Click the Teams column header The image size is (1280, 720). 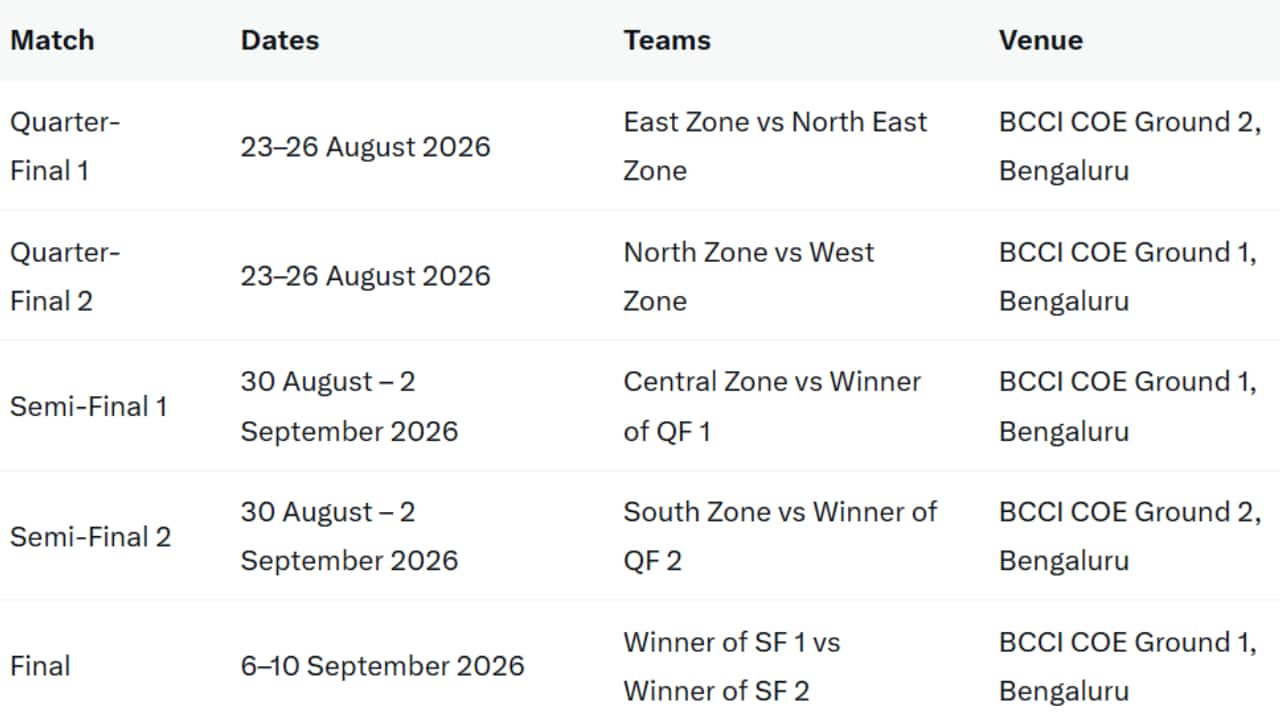coord(667,40)
